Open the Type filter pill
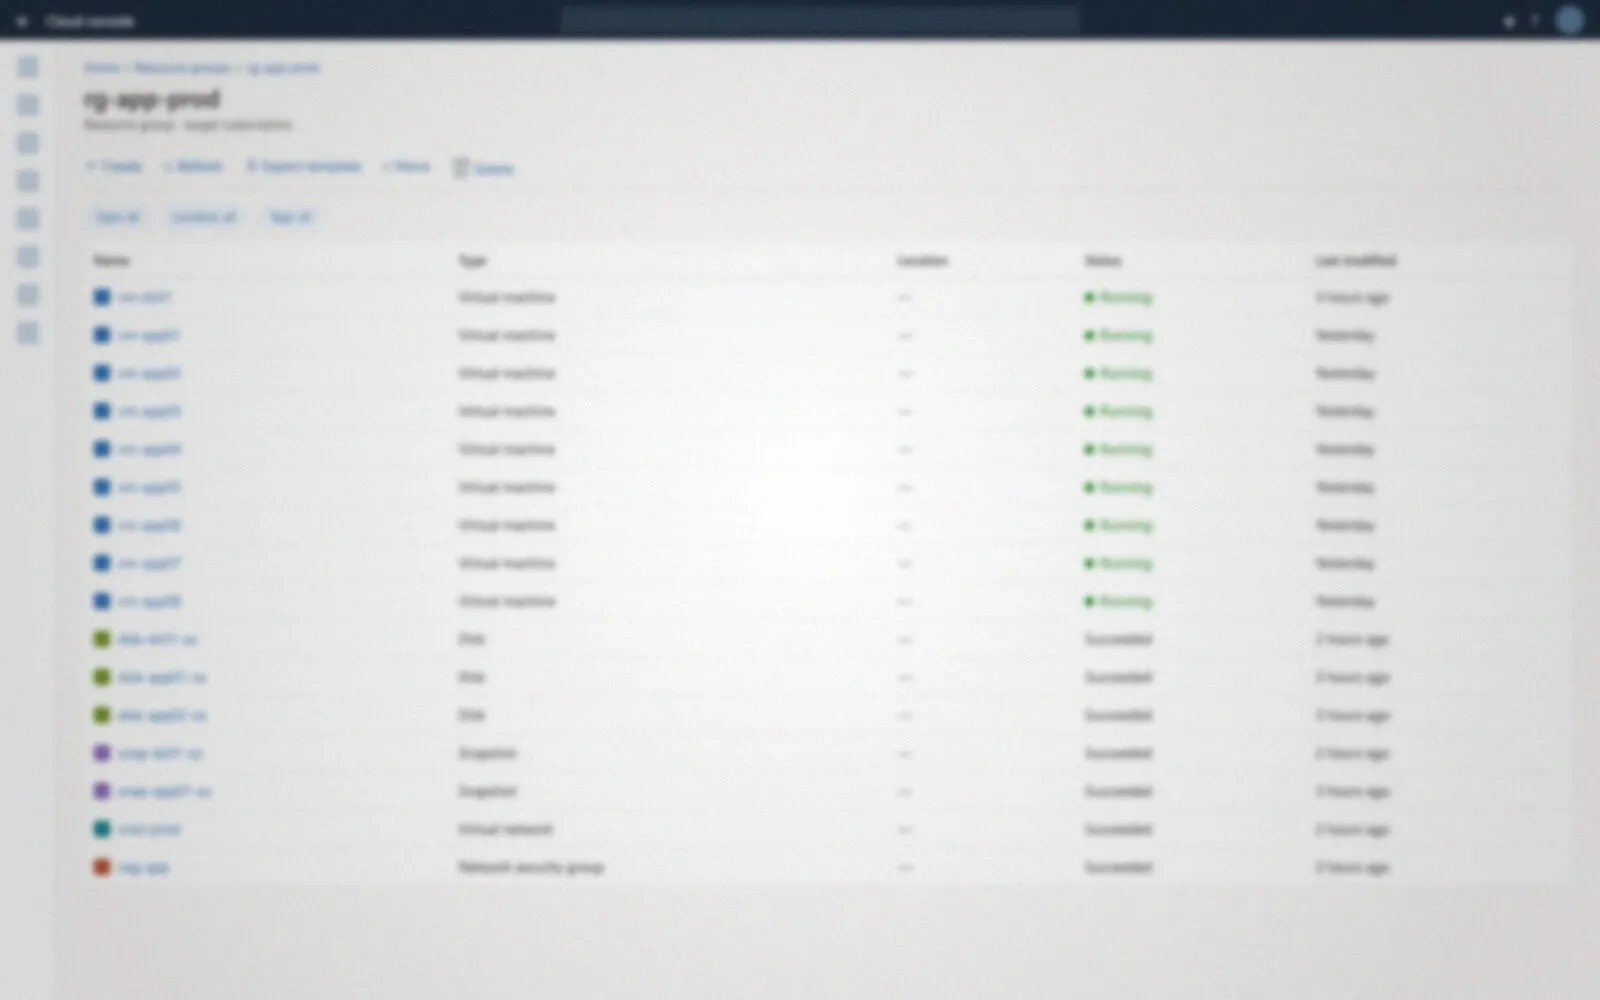Viewport: 1600px width, 1000px height. (117, 217)
